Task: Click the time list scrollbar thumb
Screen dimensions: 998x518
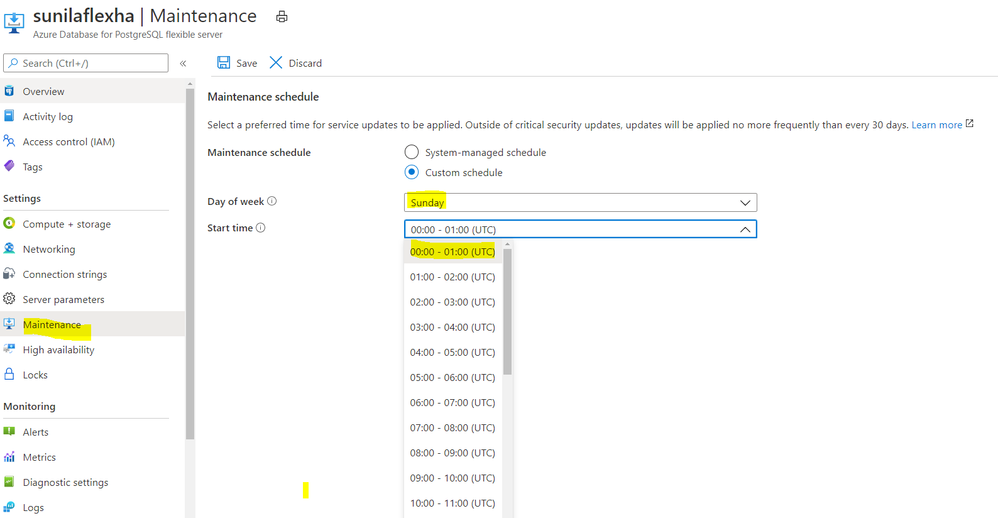Action: pyautogui.click(x=507, y=311)
